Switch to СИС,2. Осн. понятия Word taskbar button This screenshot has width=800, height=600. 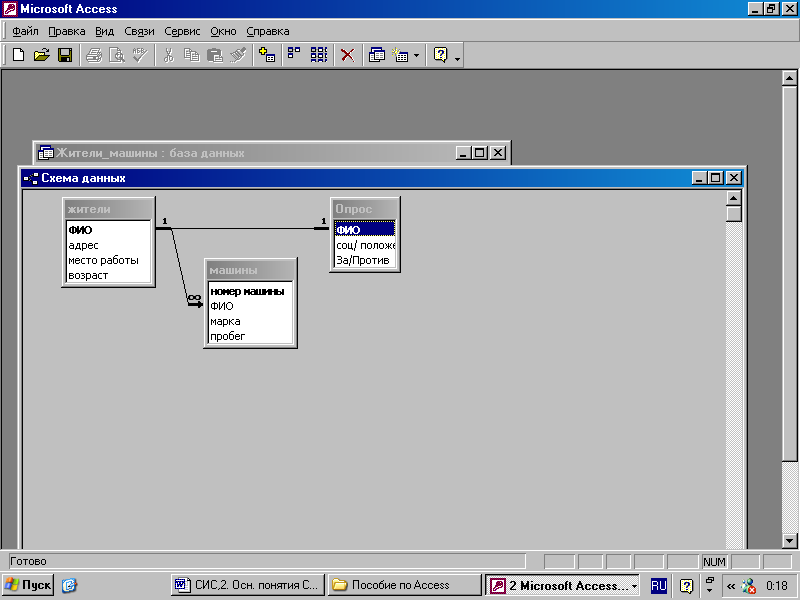(248, 585)
